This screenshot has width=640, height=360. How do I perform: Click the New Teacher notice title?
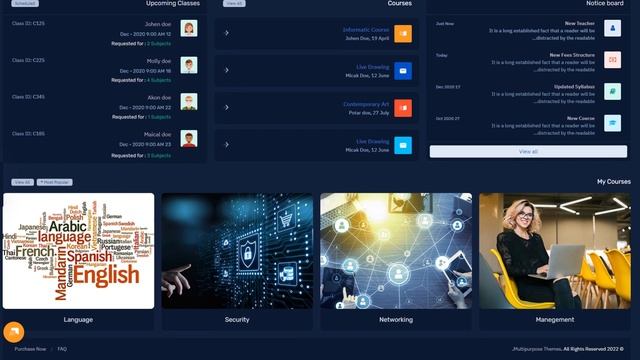(x=580, y=23)
